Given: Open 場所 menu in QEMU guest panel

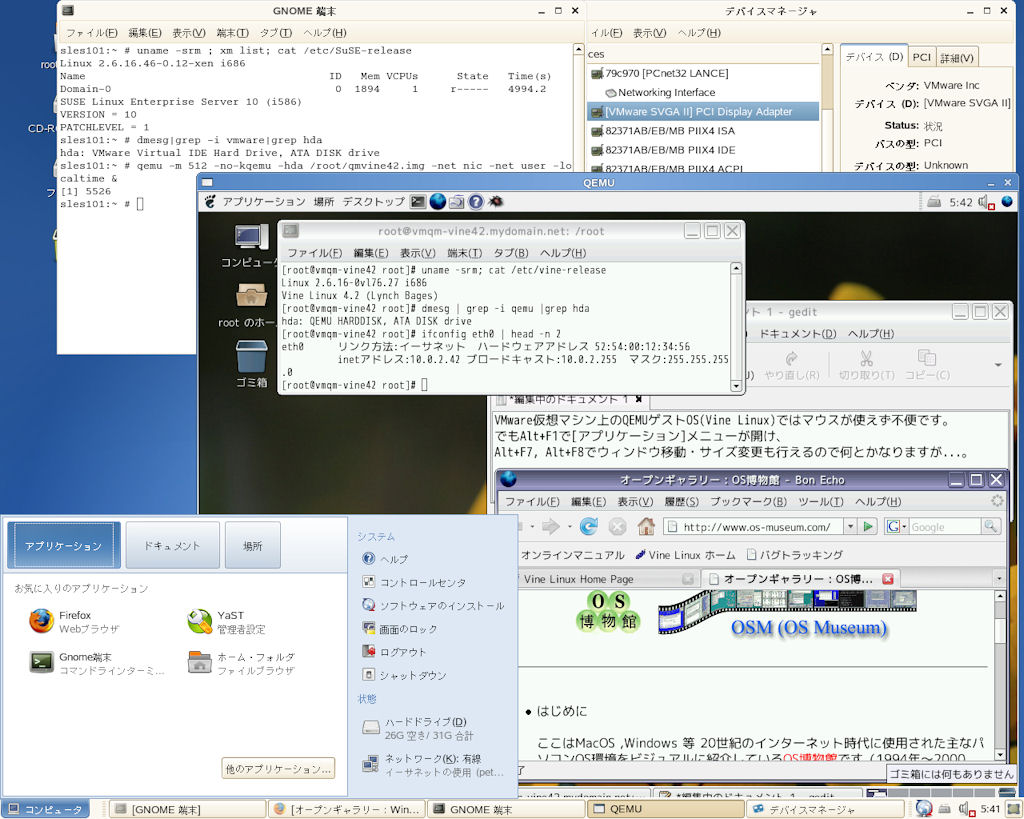Looking at the screenshot, I should pos(324,202).
